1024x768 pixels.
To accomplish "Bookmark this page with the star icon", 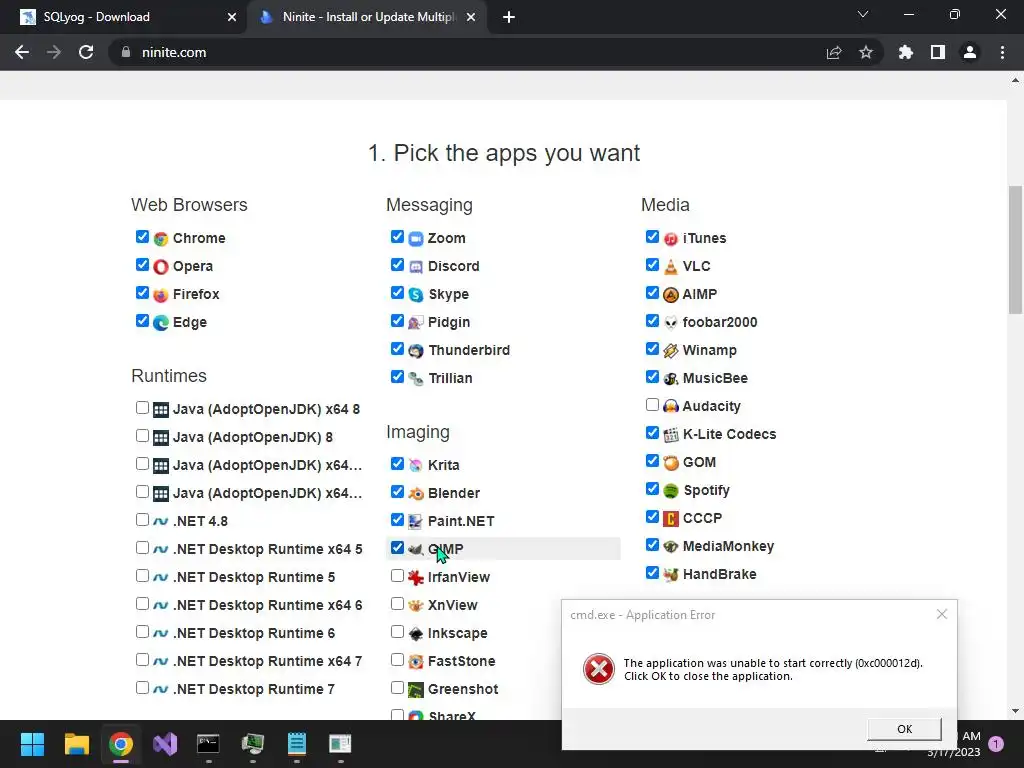I will (x=866, y=52).
